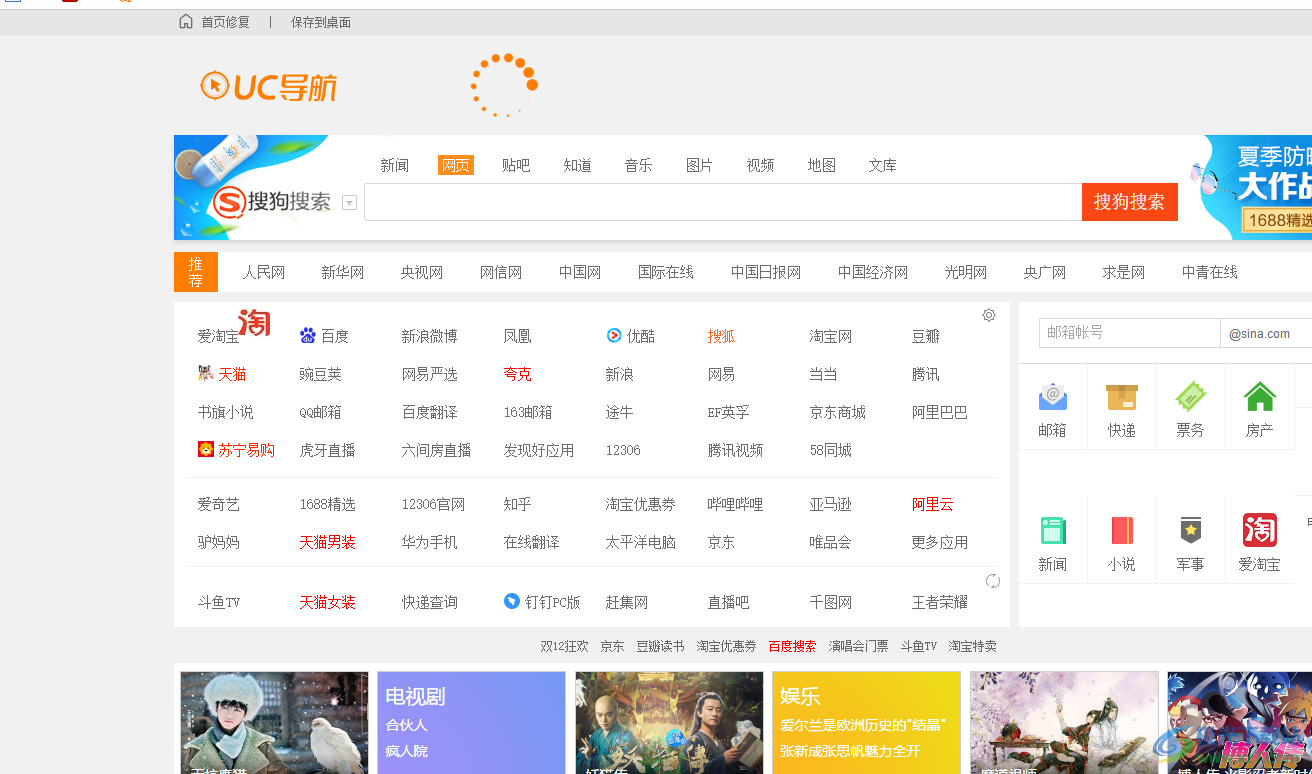
Task: Open the 央视网 link
Action: (422, 272)
